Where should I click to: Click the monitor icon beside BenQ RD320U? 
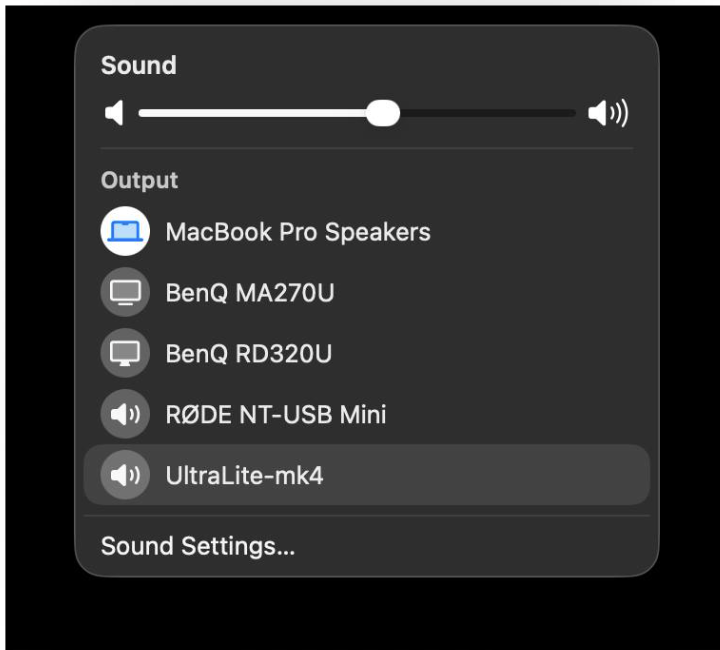(x=125, y=353)
